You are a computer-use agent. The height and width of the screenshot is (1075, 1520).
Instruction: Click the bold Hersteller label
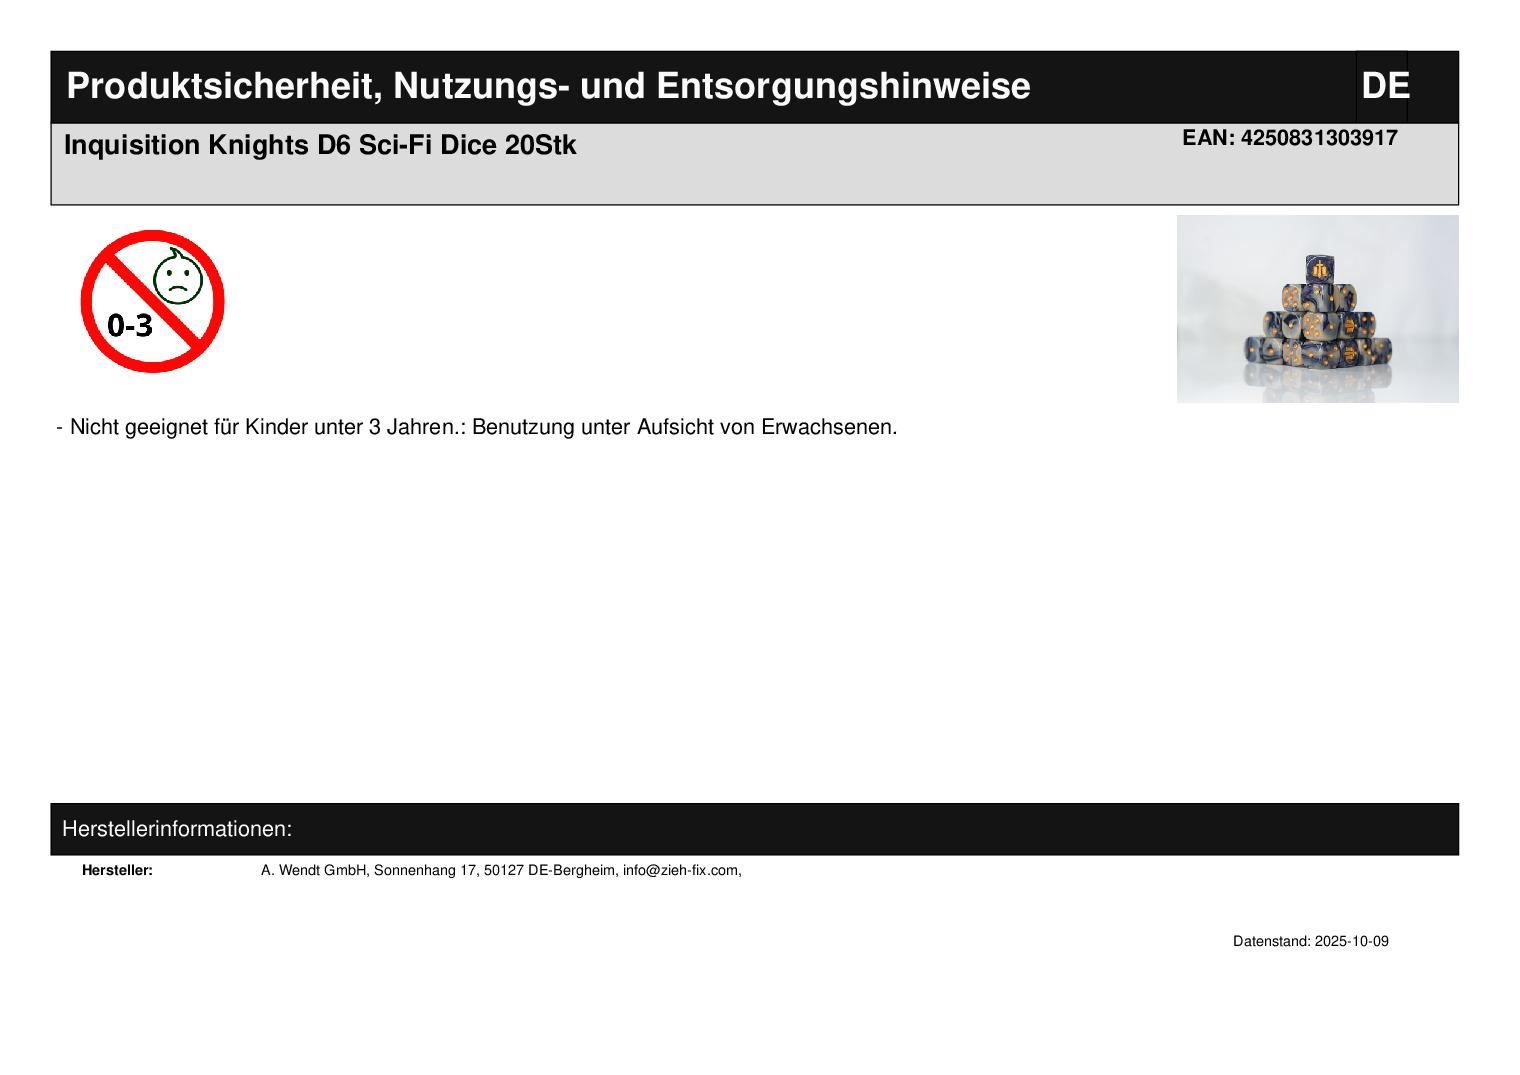point(117,870)
